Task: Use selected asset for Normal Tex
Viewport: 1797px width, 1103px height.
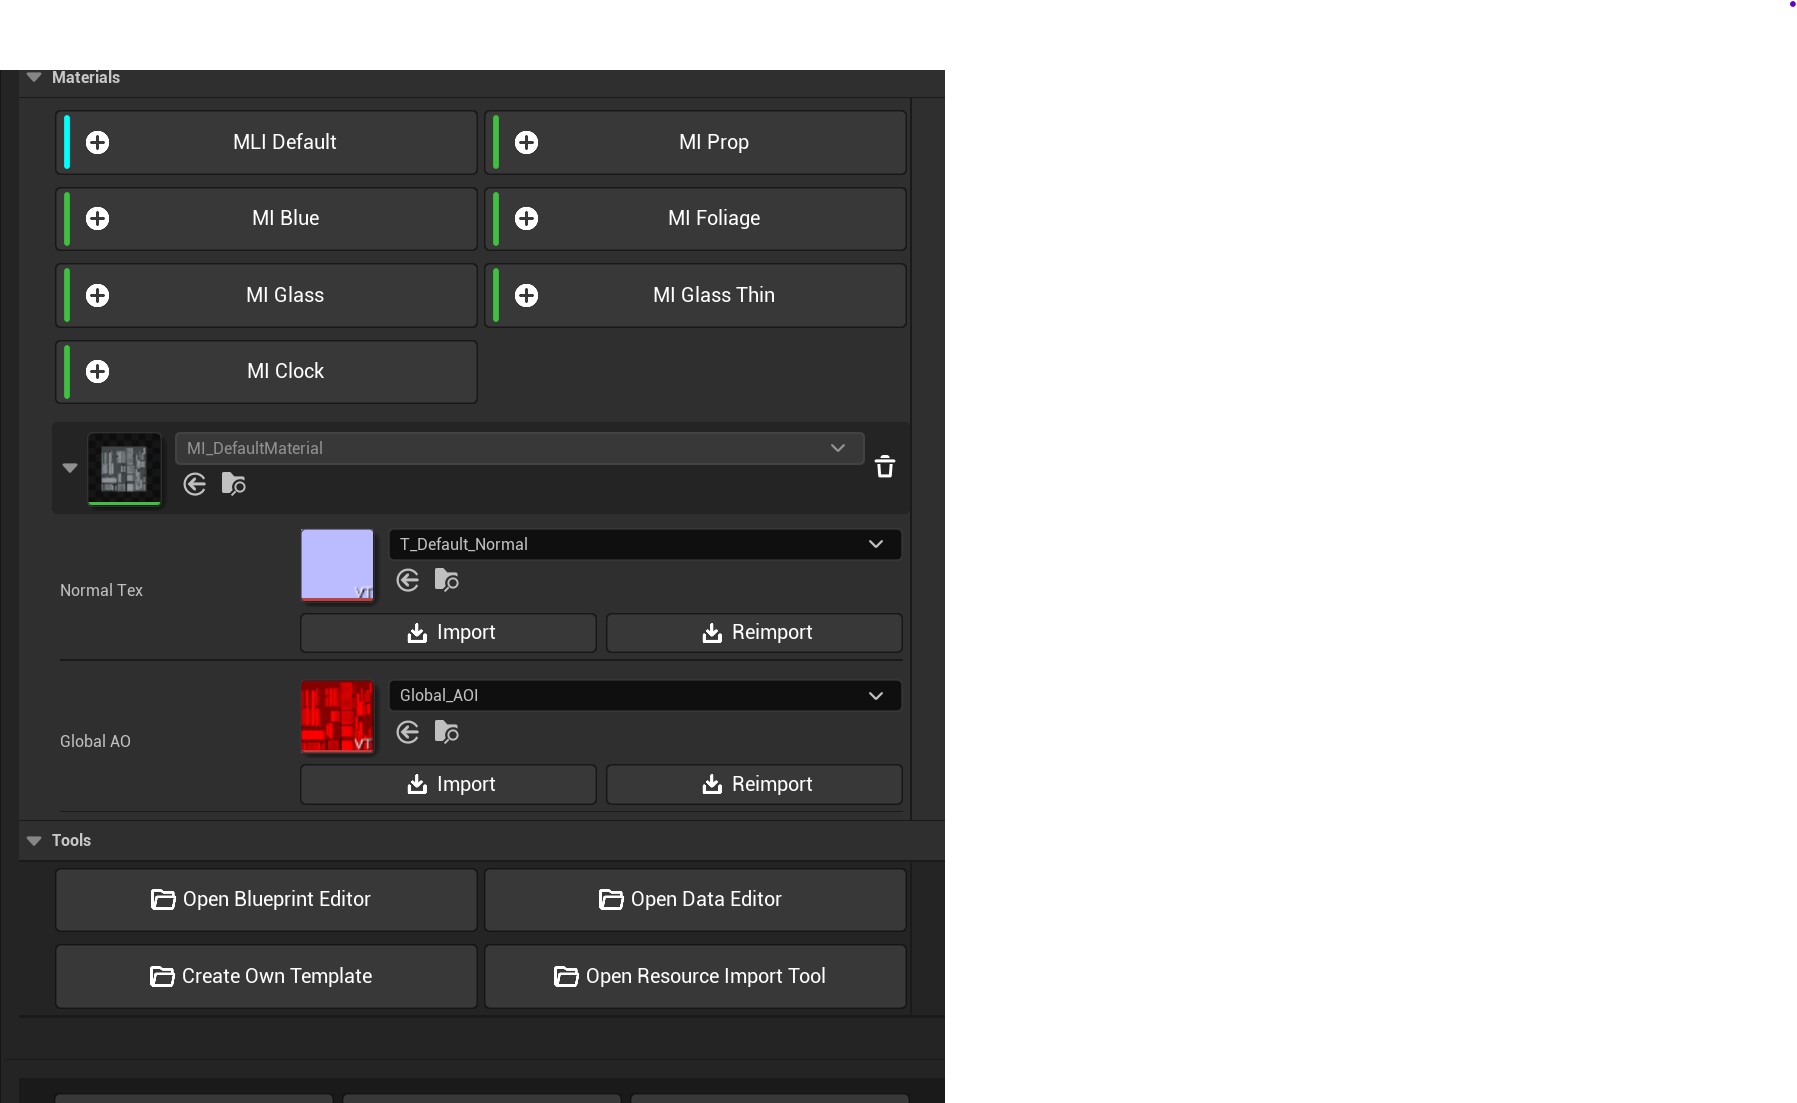Action: click(408, 580)
